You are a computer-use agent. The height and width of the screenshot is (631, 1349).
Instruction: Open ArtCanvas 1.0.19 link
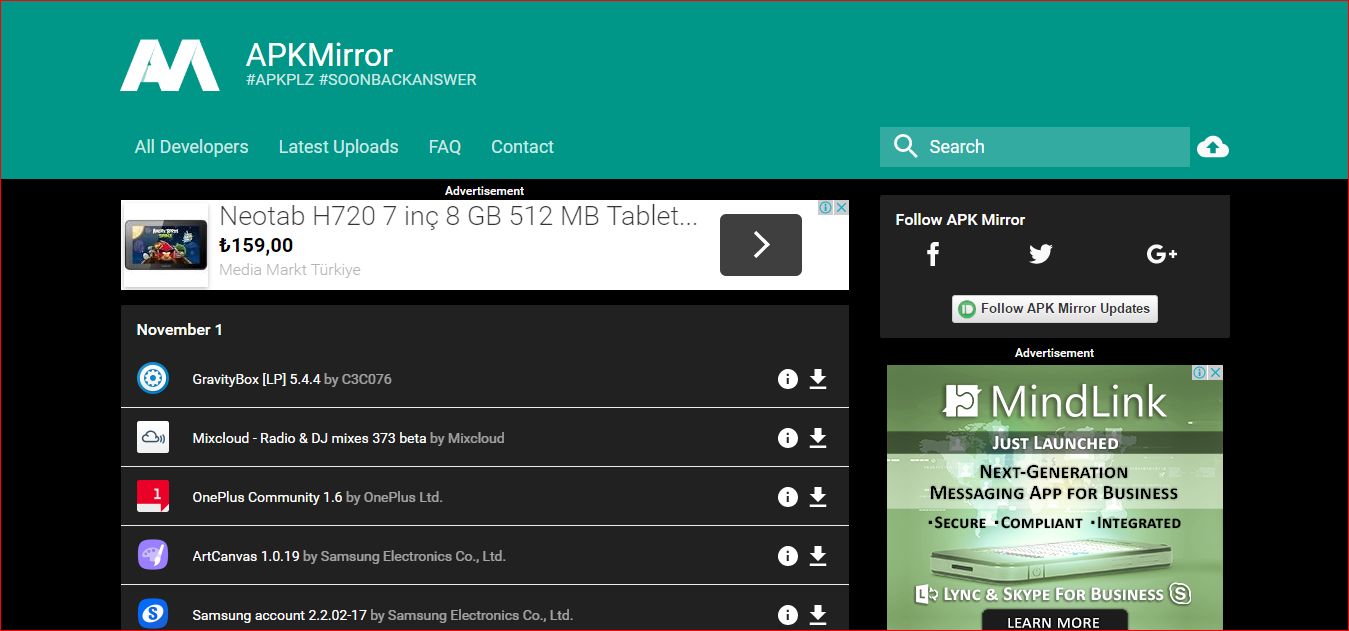(x=246, y=556)
